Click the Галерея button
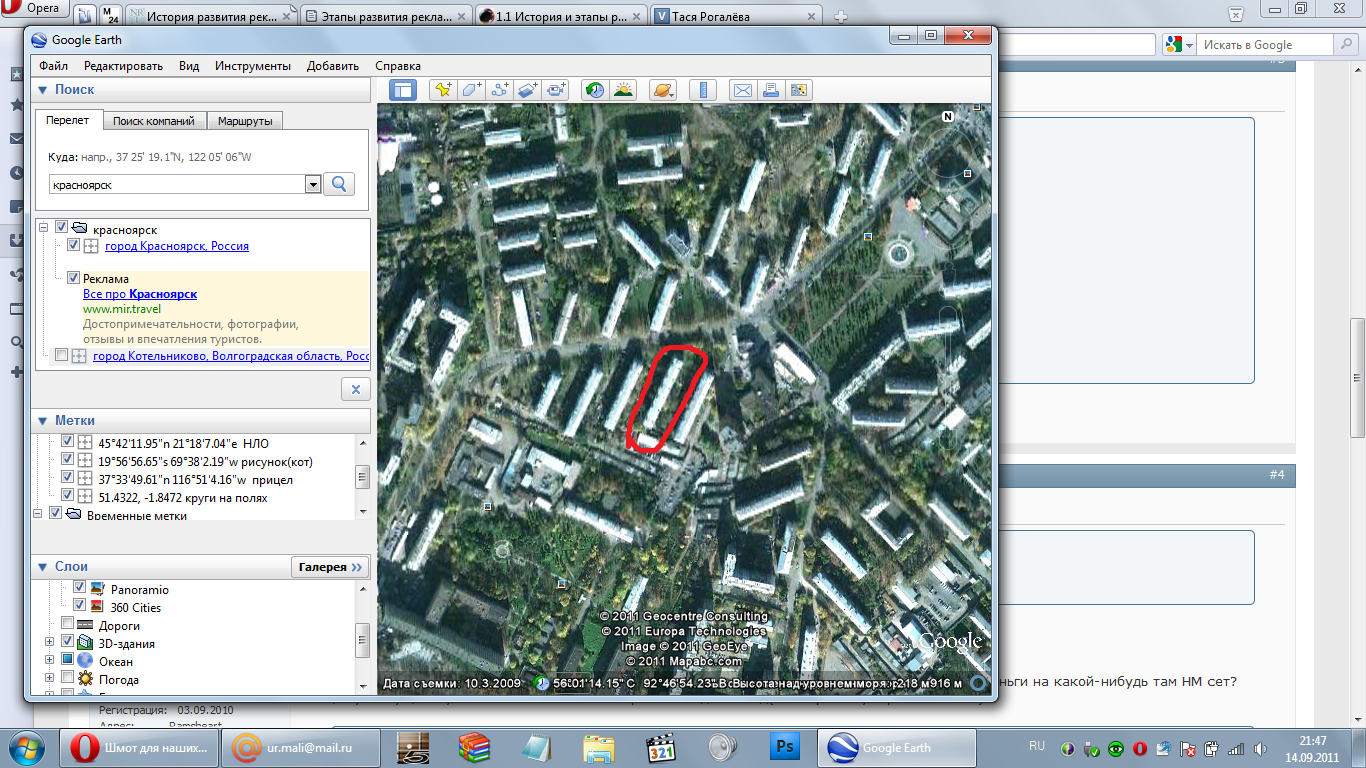This screenshot has width=1366, height=768. tap(330, 567)
